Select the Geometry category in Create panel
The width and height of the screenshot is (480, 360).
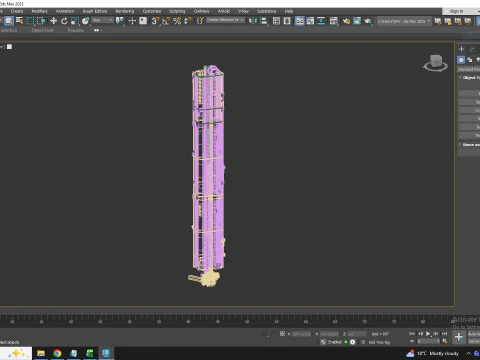pos(461,60)
